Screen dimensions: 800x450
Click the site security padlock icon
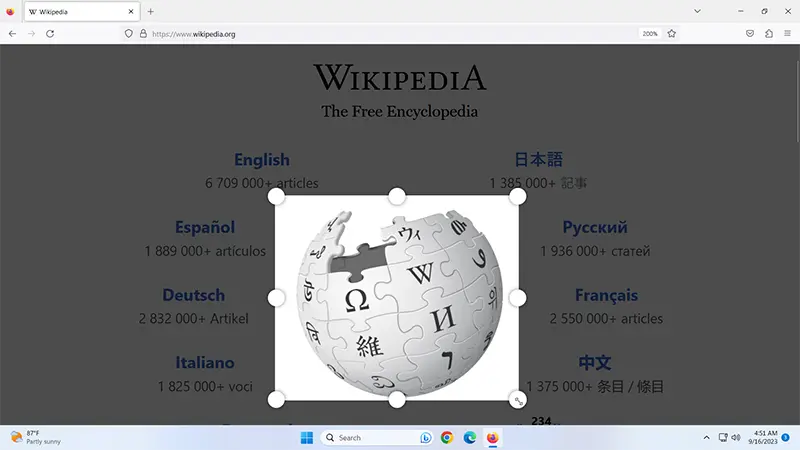click(143, 34)
